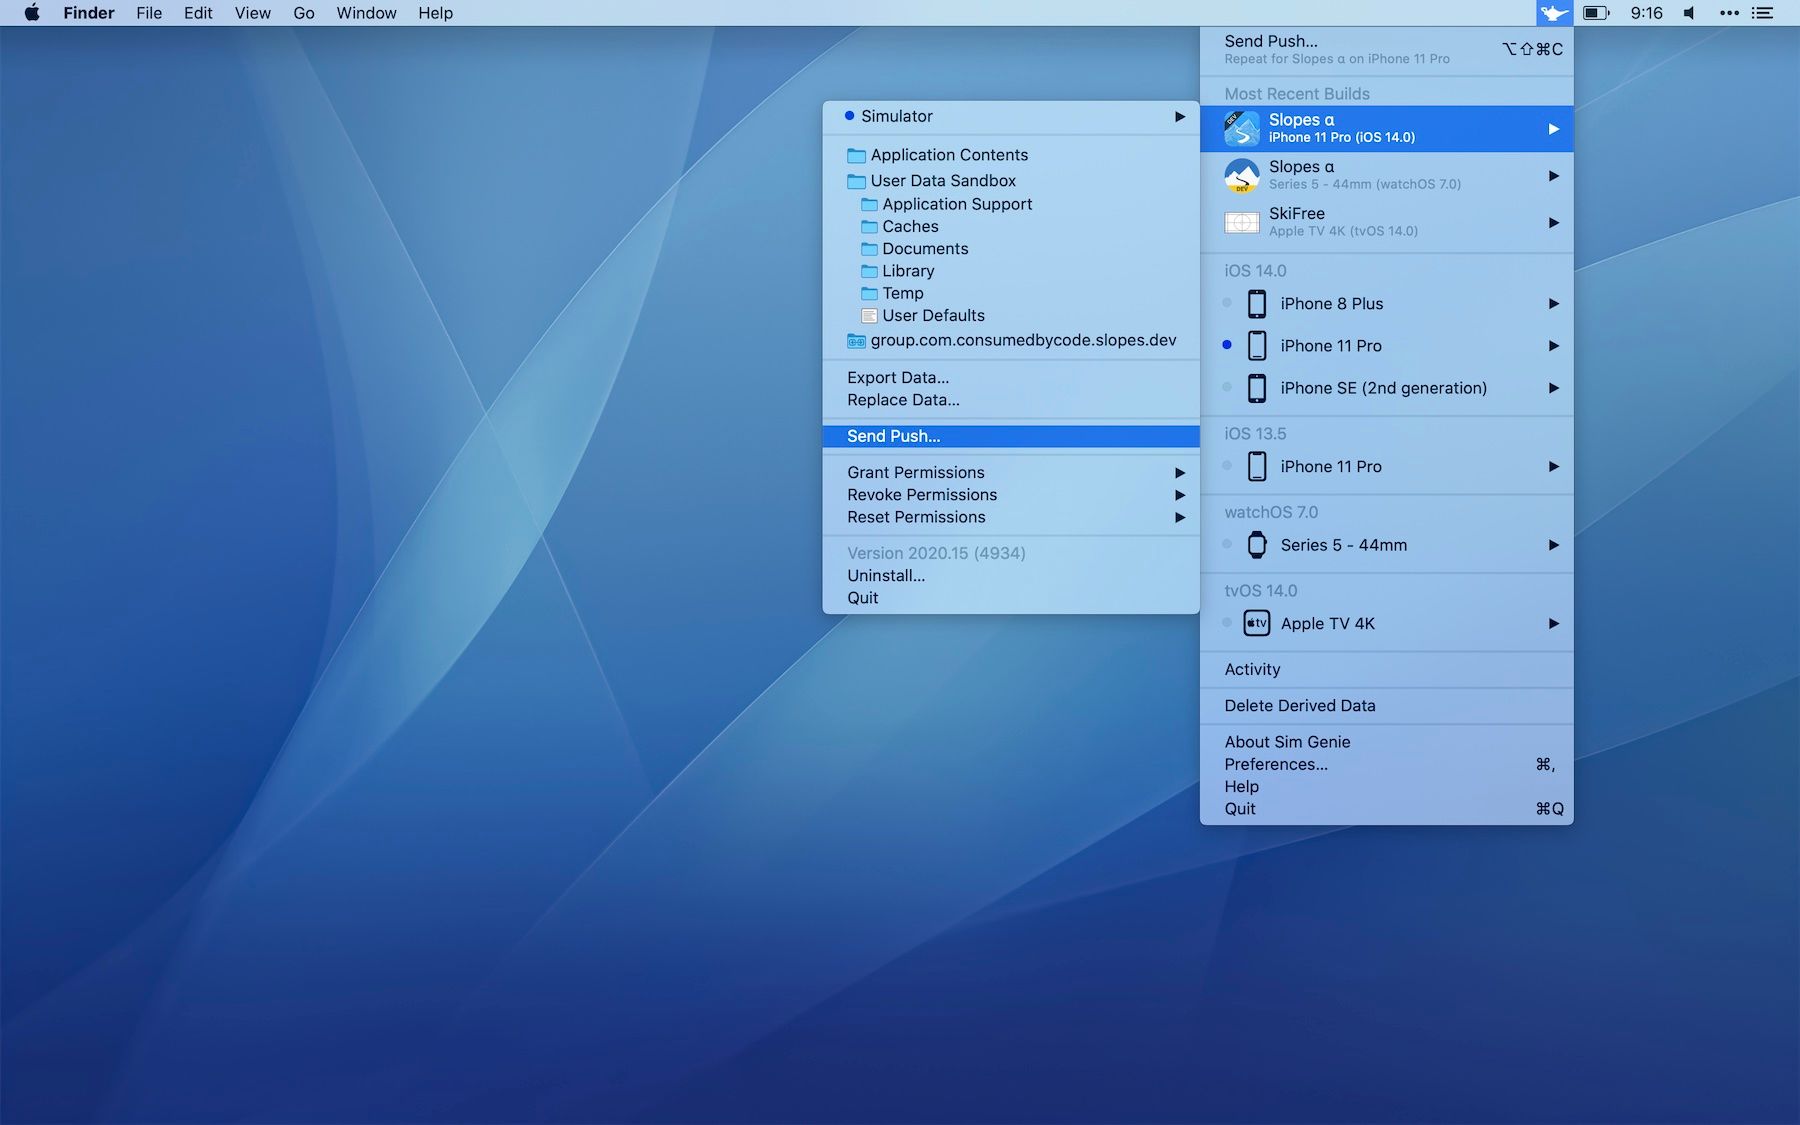Image resolution: width=1800 pixels, height=1125 pixels.
Task: Open Sim Genie Preferences...
Action: 1386,765
